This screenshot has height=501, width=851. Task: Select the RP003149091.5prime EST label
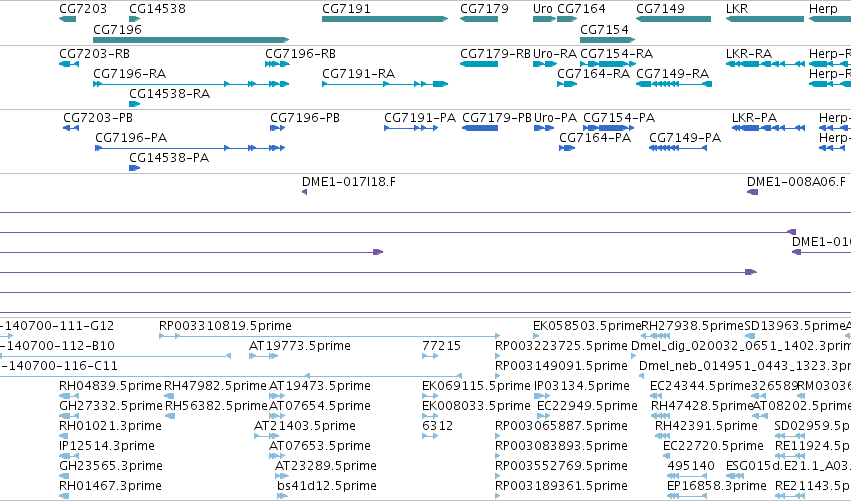click(561, 366)
